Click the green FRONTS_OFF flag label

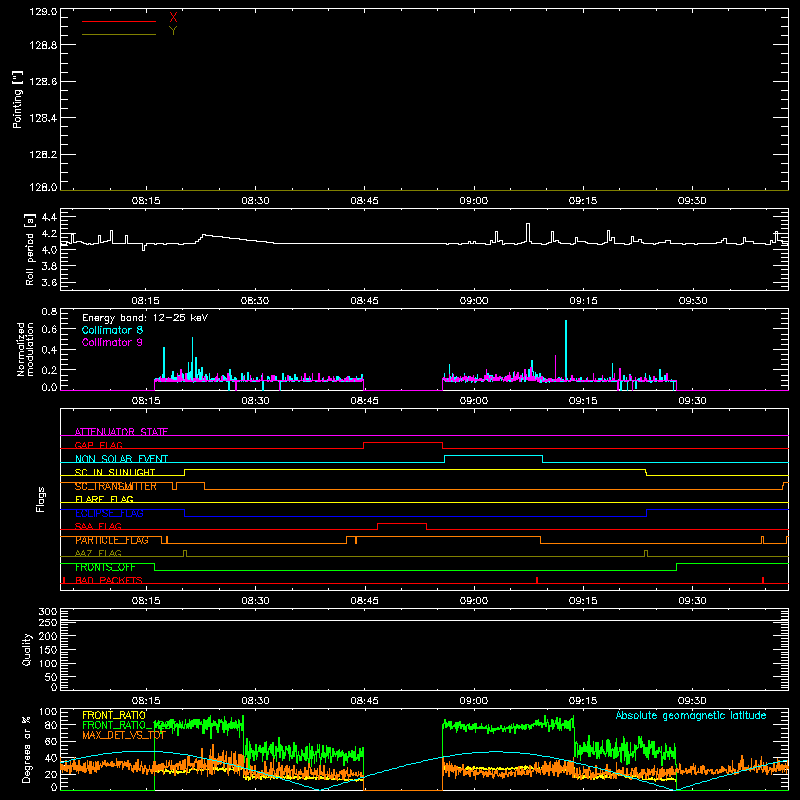click(x=105, y=567)
